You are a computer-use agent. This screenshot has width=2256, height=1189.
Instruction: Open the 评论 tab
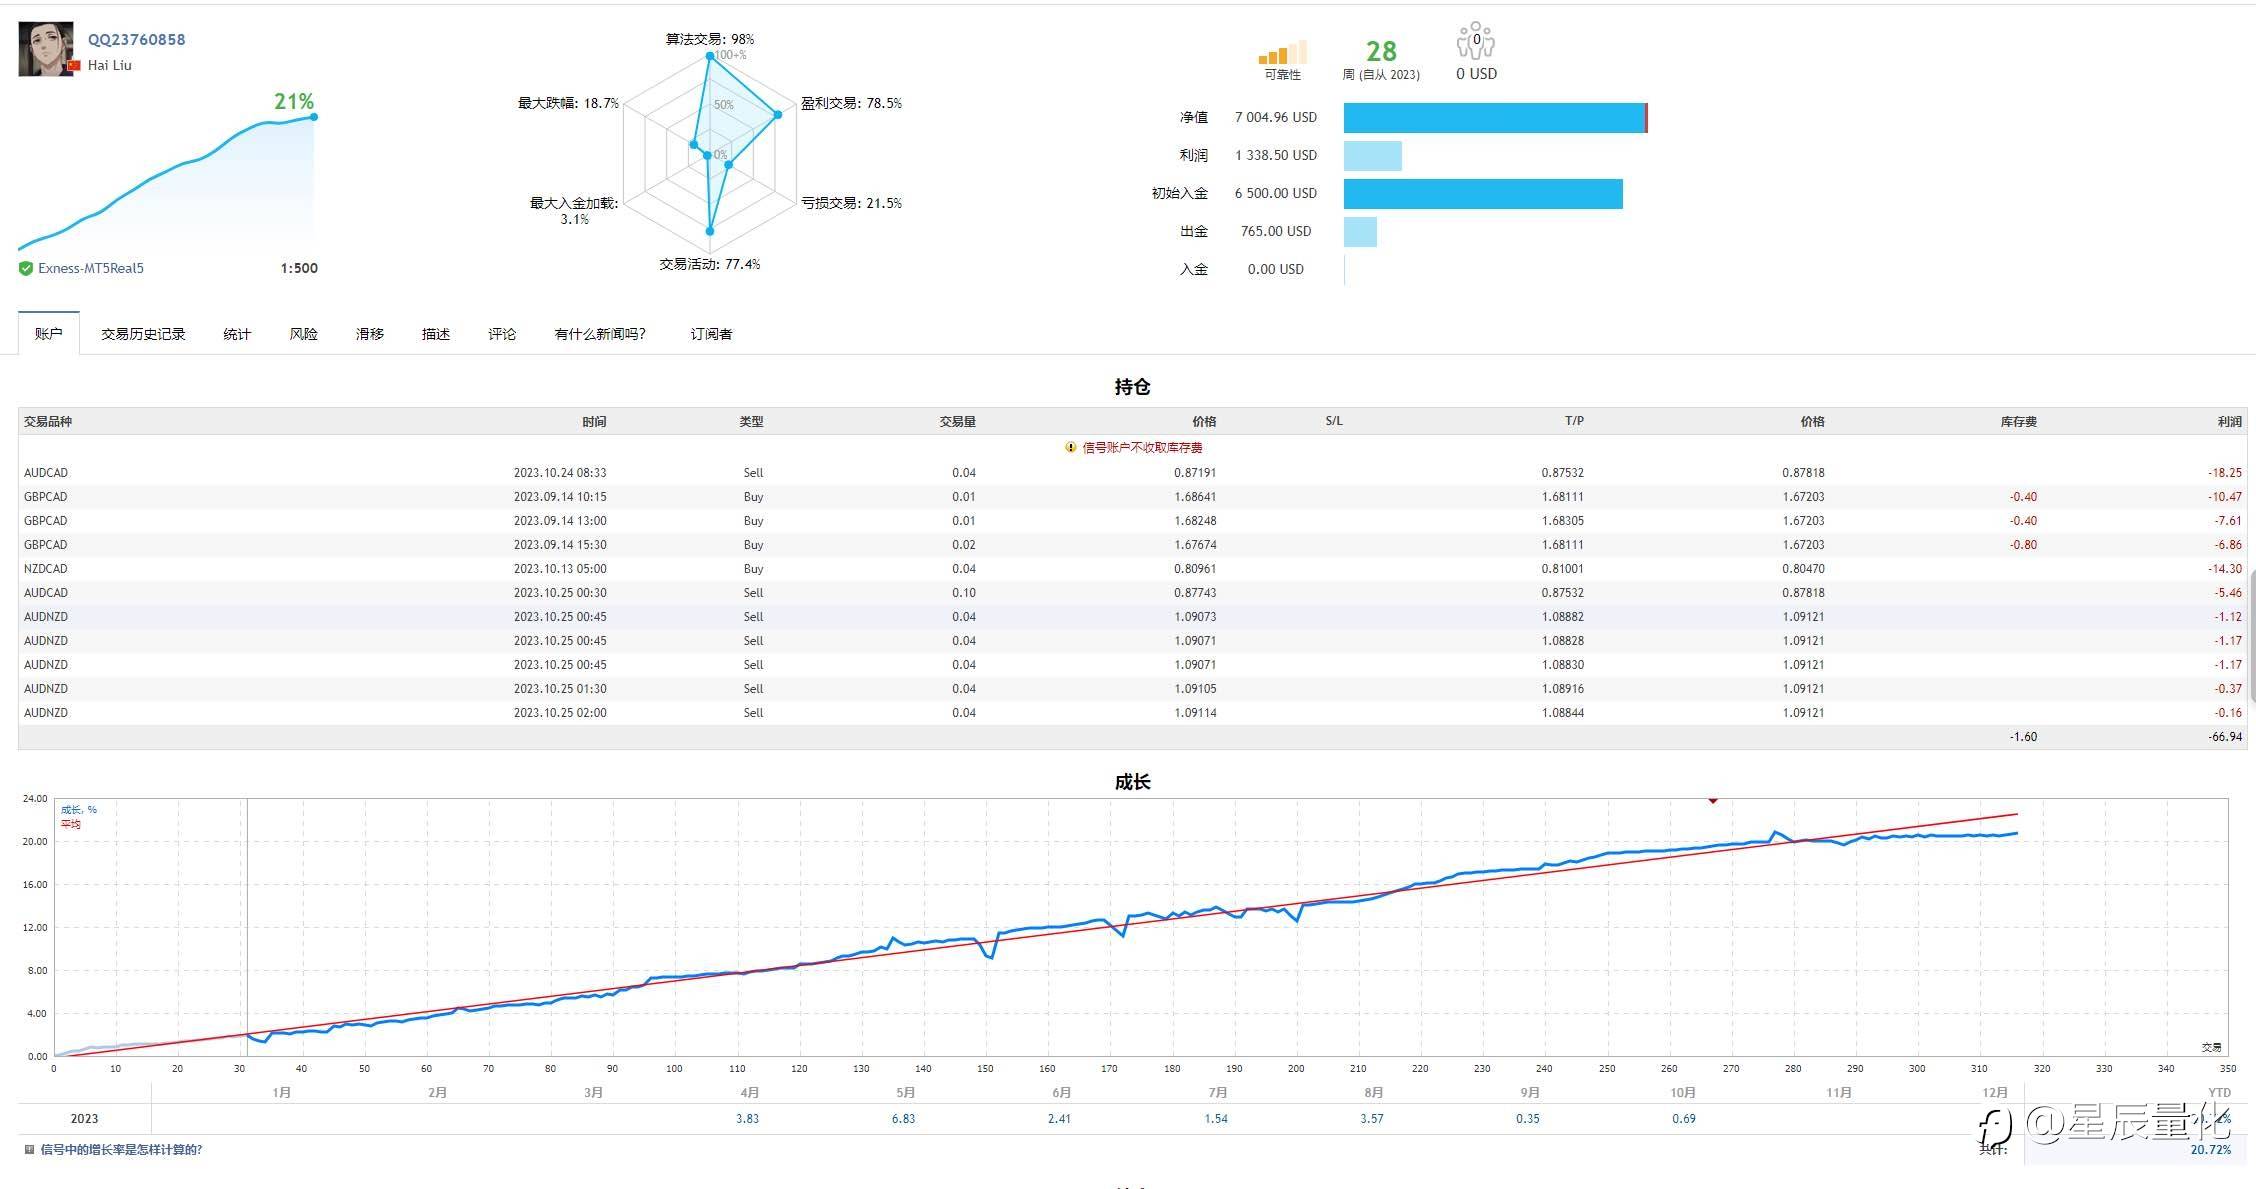click(x=502, y=334)
